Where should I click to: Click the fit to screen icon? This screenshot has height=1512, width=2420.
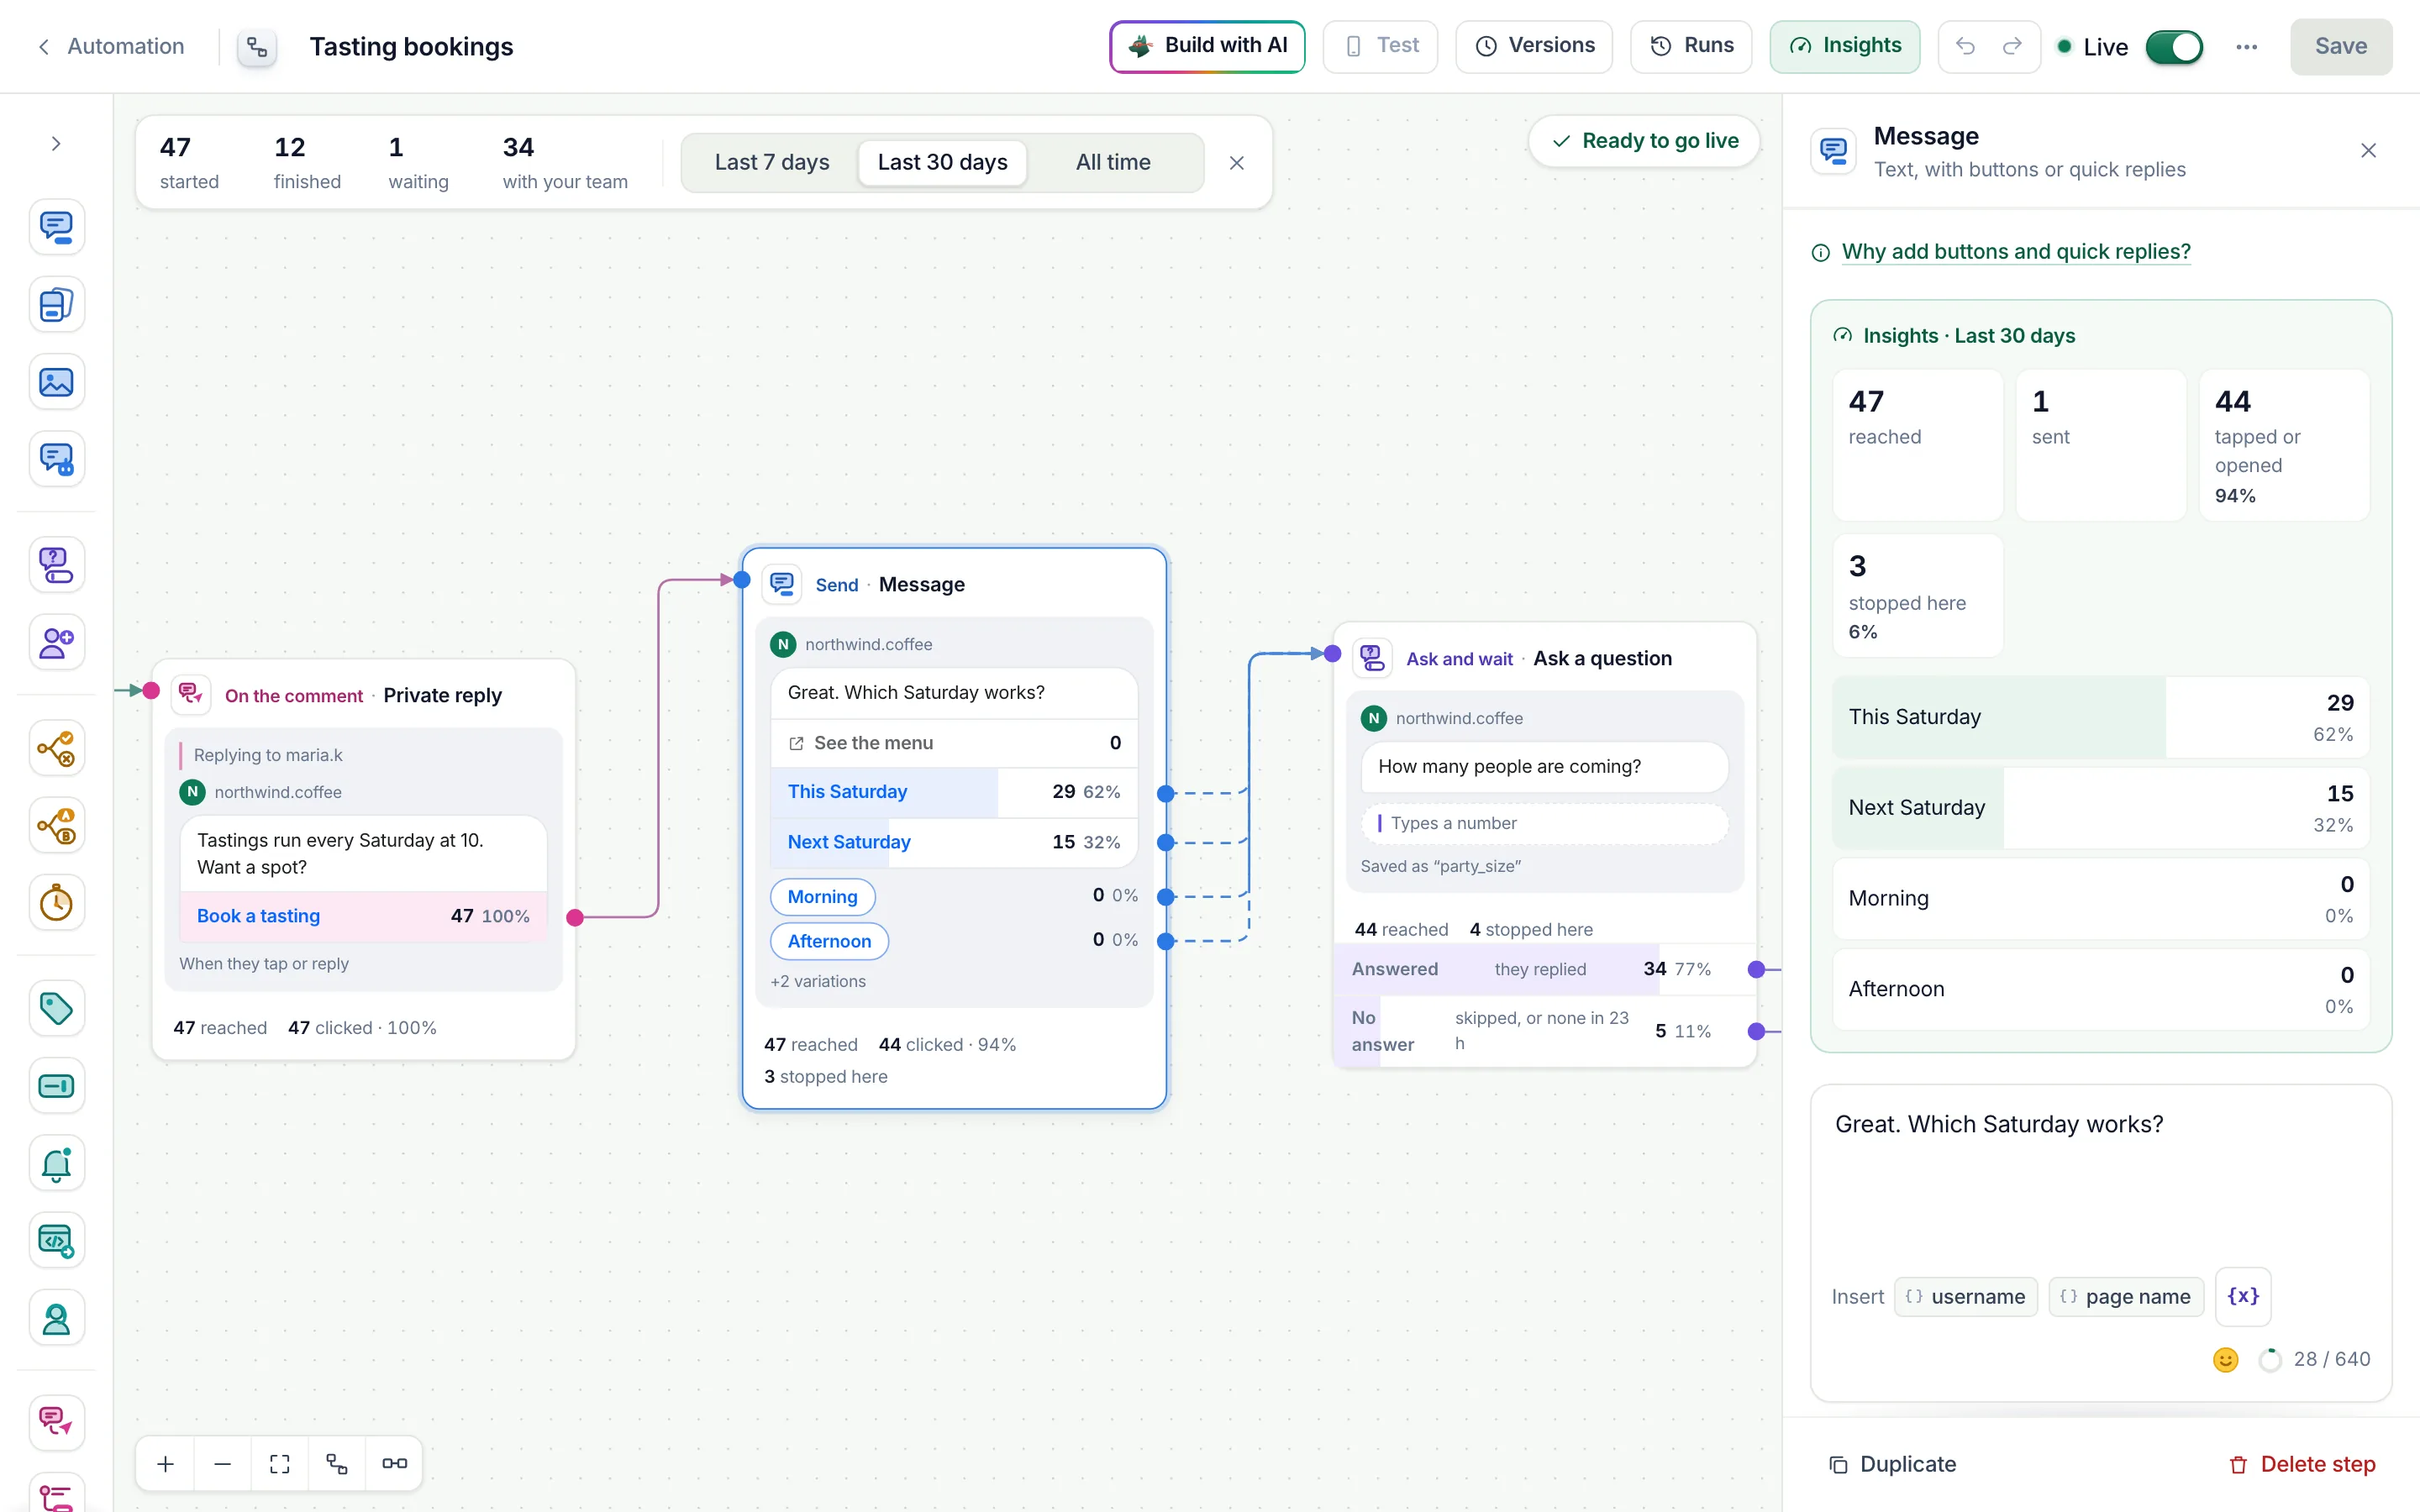tap(280, 1464)
